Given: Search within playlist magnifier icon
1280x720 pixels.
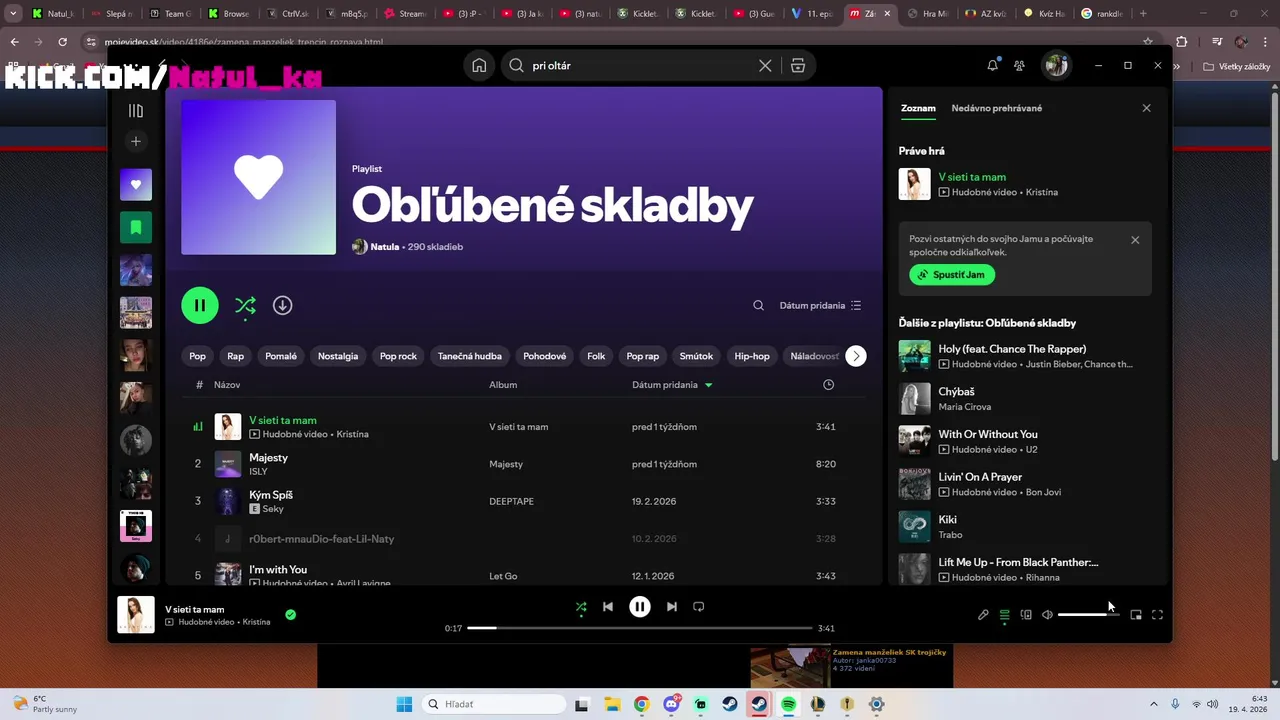Looking at the screenshot, I should click(x=758, y=305).
